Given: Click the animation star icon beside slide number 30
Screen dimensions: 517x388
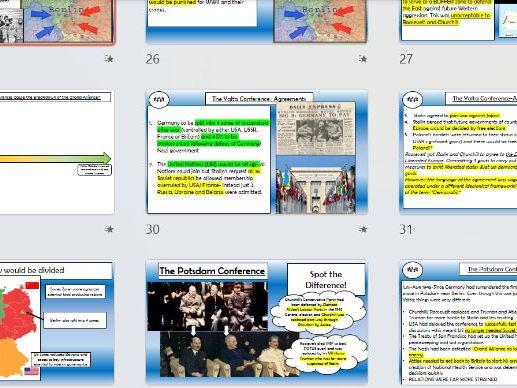Looking at the screenshot, I should pyautogui.click(x=363, y=229).
